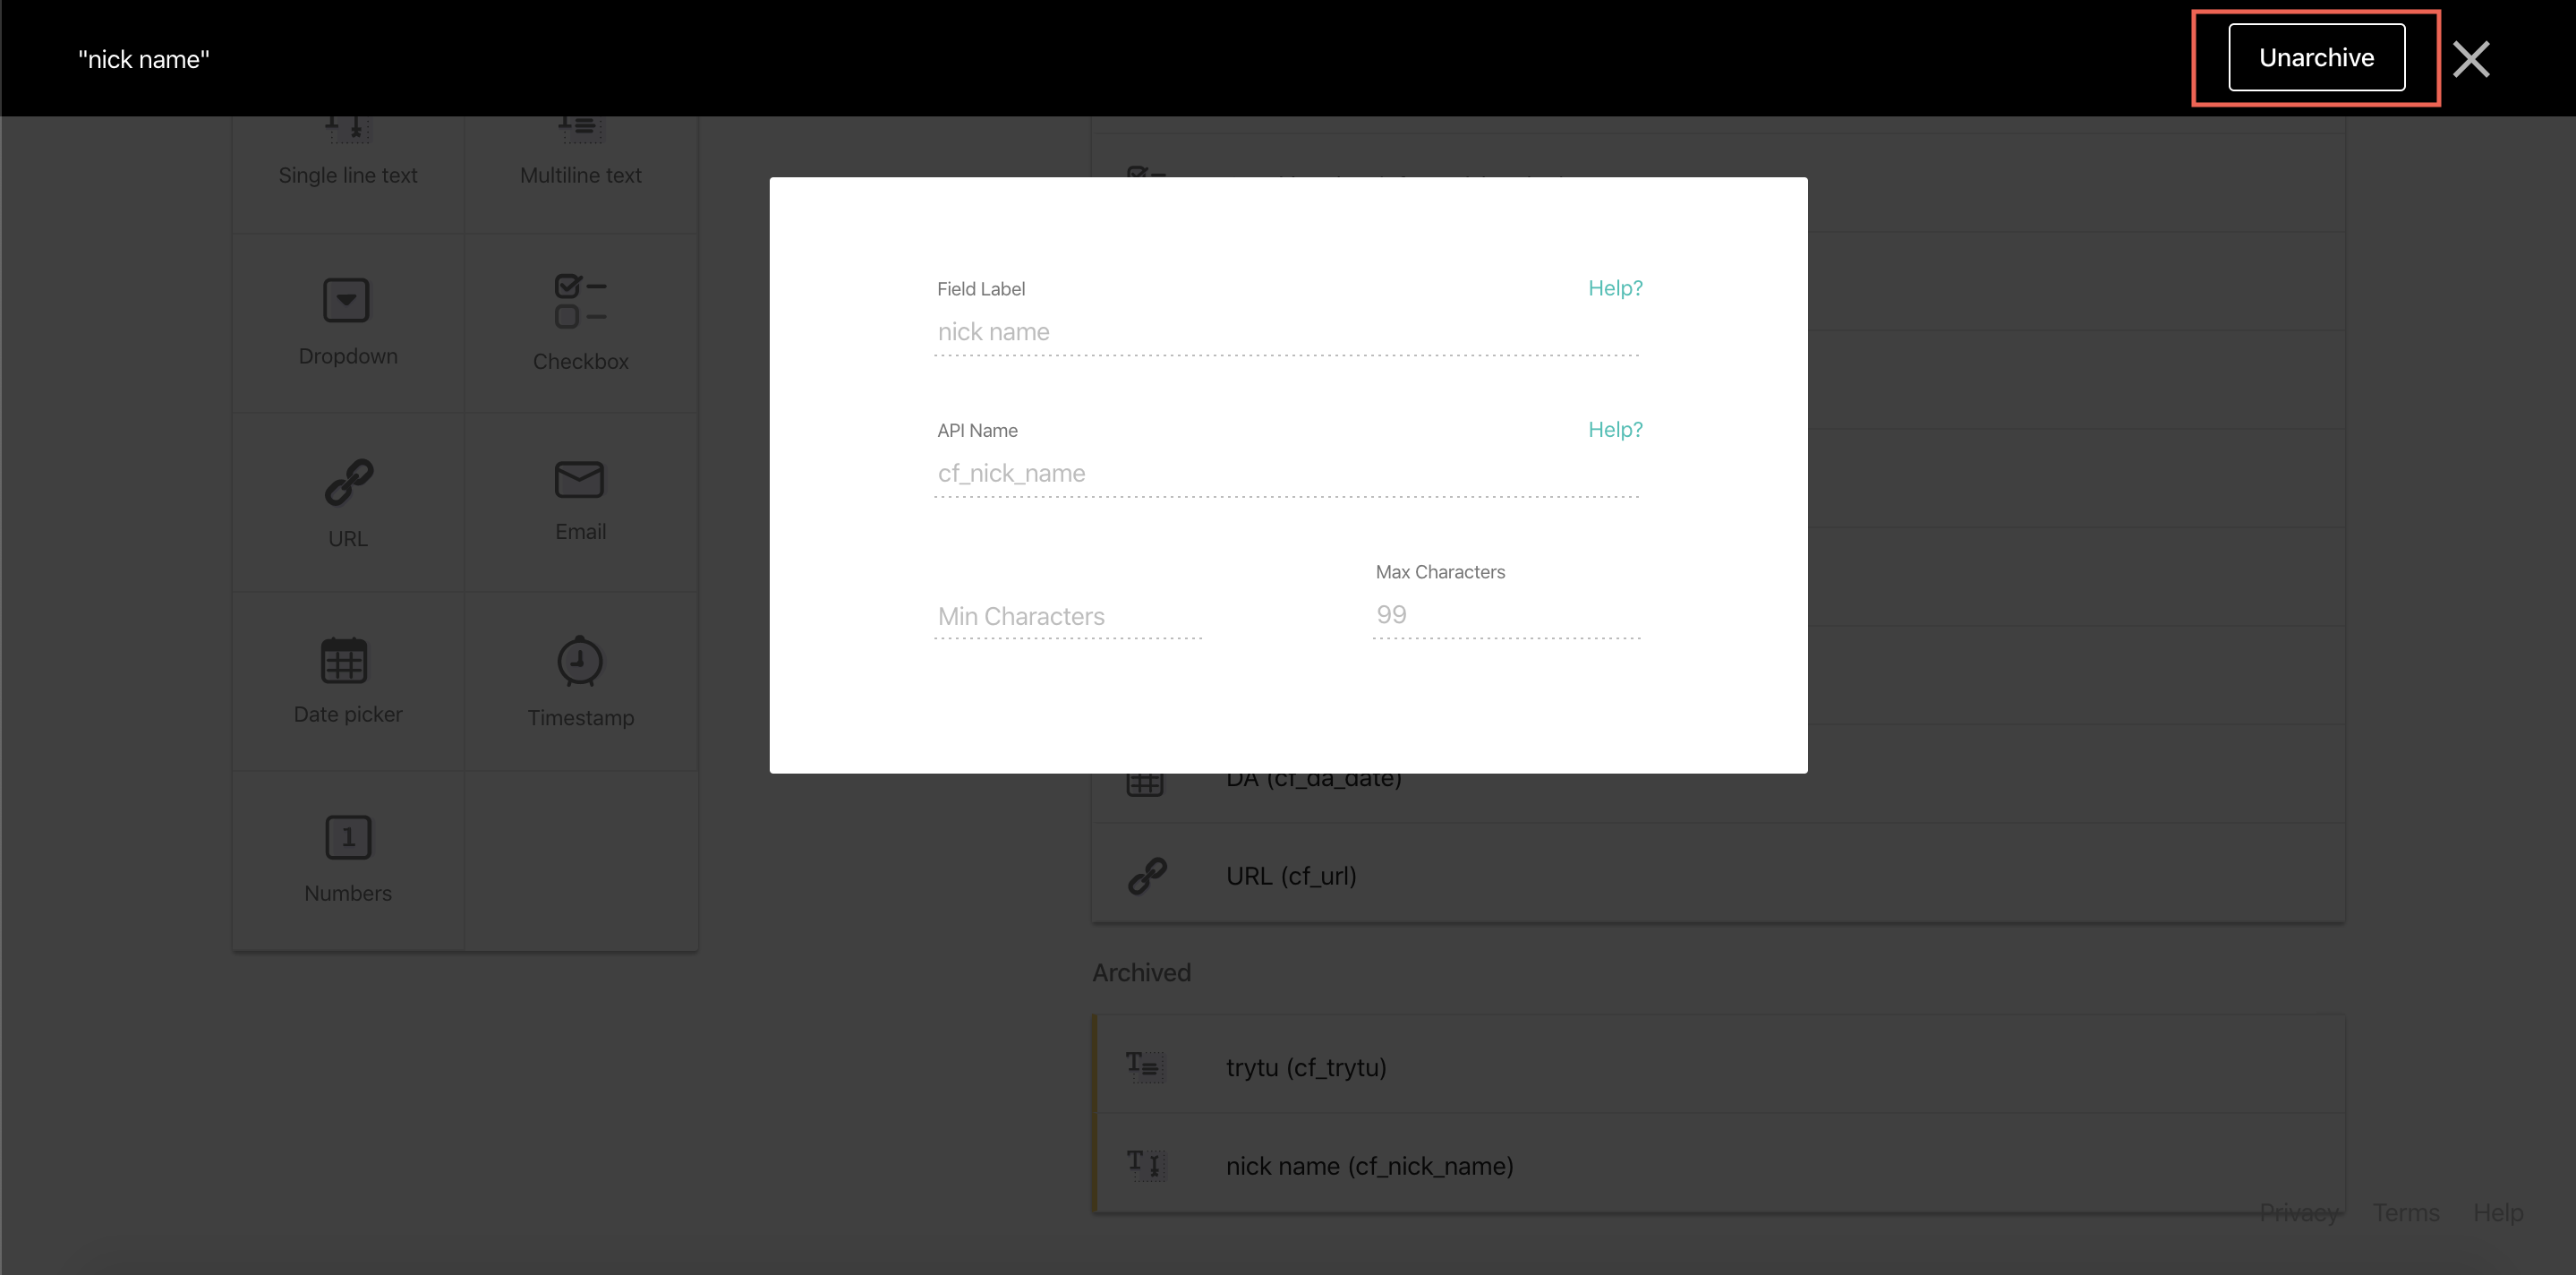Select the Numbers field type icon

point(348,837)
